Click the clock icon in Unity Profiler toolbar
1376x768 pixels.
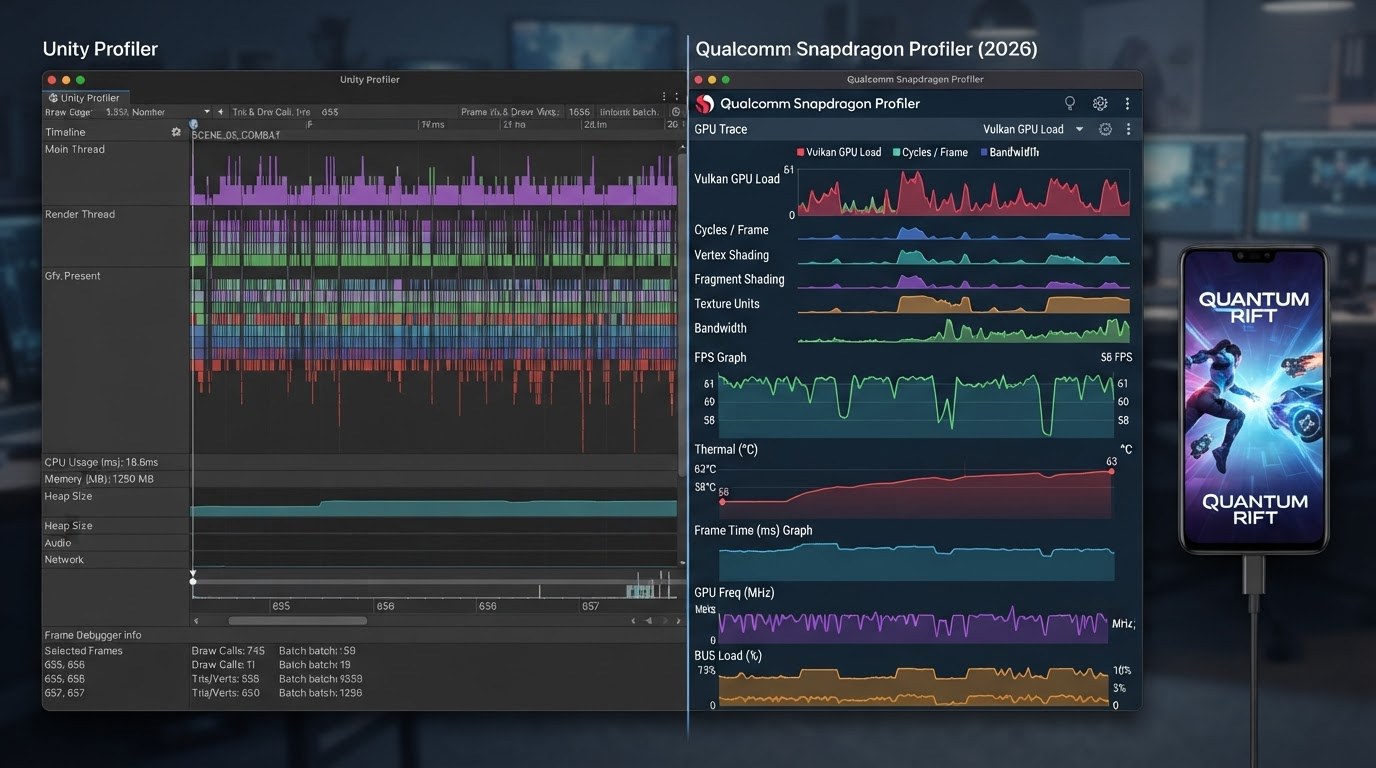pyautogui.click(x=676, y=112)
